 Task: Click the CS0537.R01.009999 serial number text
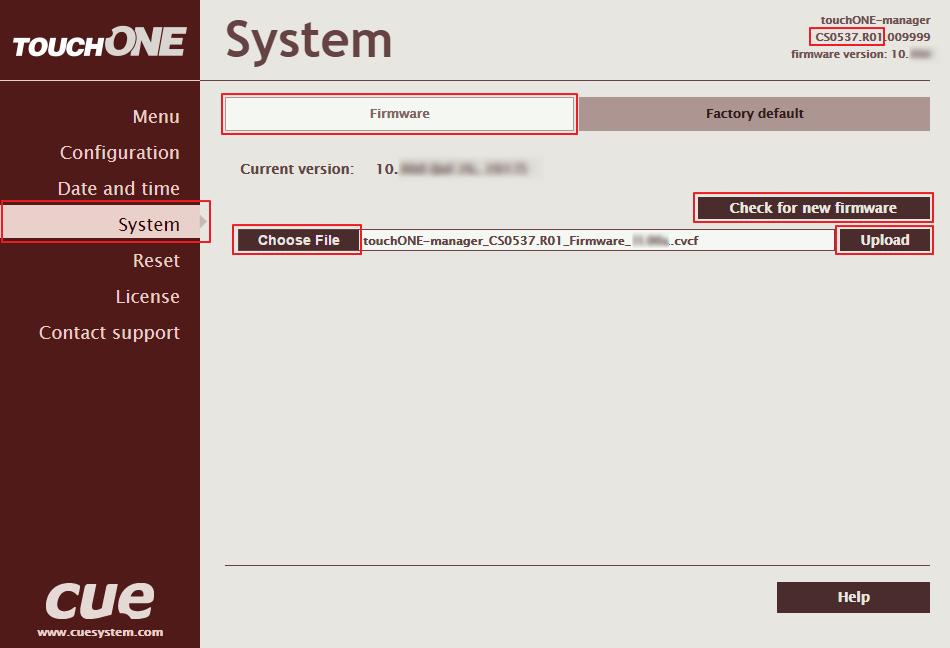[x=872, y=37]
